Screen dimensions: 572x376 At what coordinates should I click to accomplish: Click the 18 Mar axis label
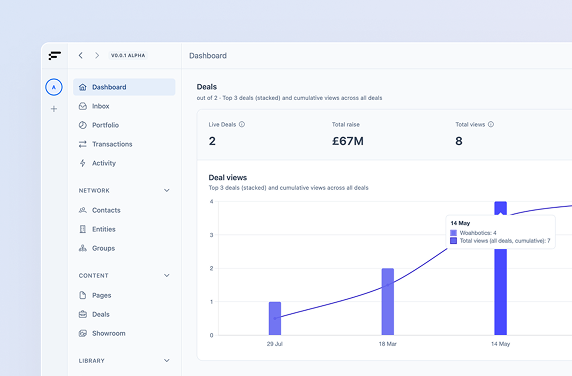[387, 344]
